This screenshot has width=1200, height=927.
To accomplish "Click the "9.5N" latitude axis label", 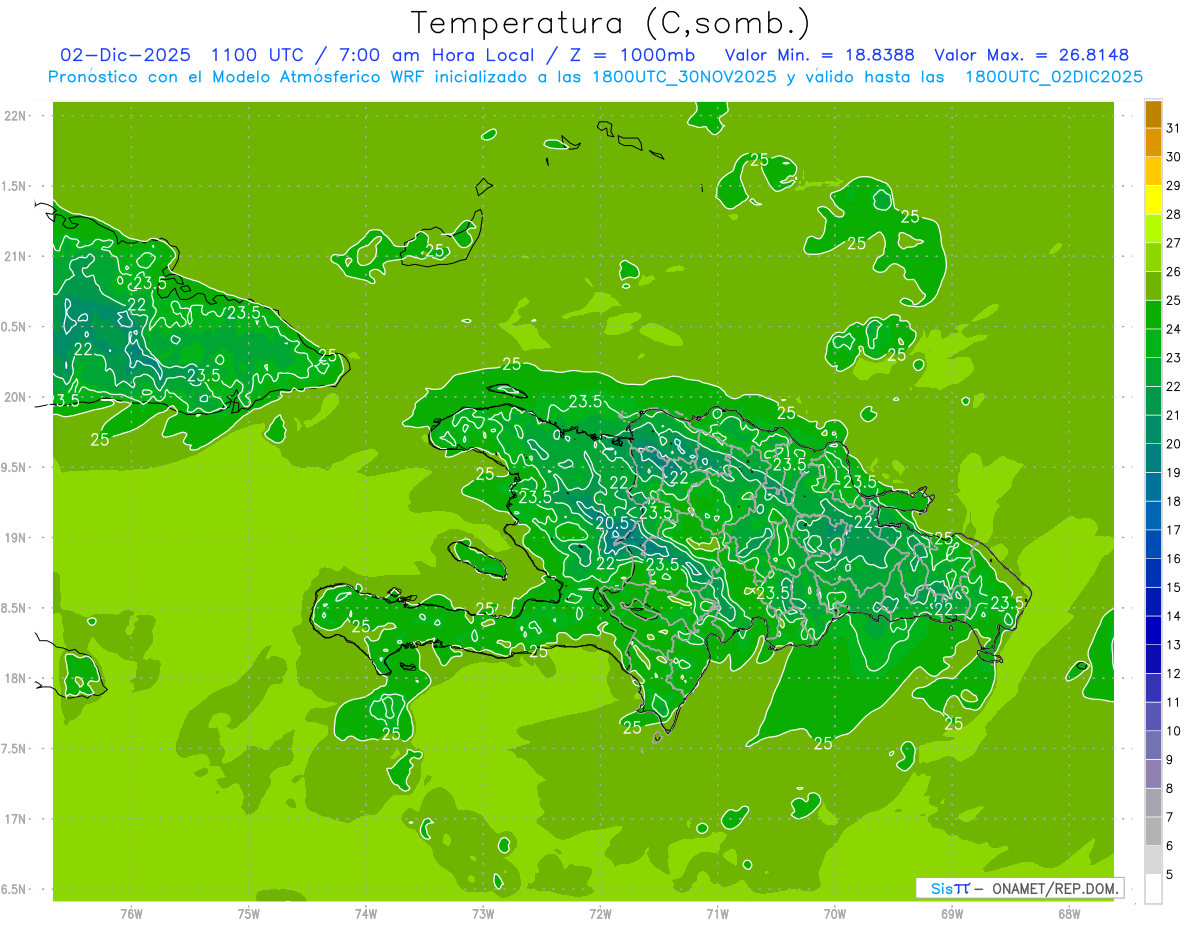I will coord(14,468).
